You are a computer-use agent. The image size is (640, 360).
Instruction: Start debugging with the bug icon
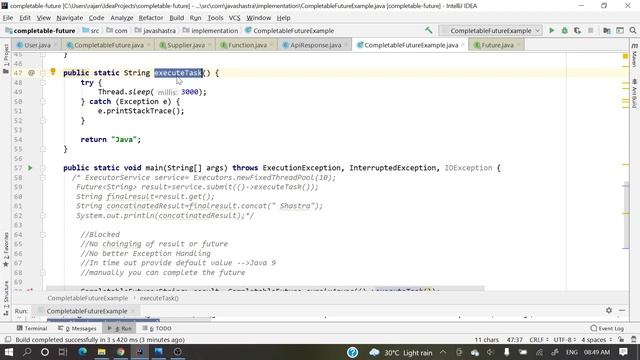[x=564, y=30]
